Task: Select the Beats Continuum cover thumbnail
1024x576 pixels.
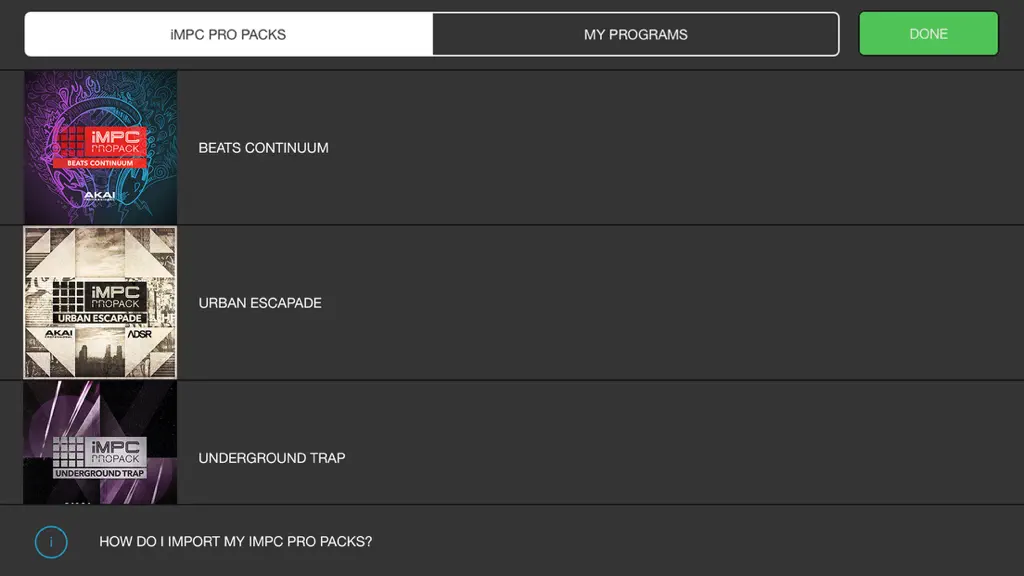Action: point(100,147)
